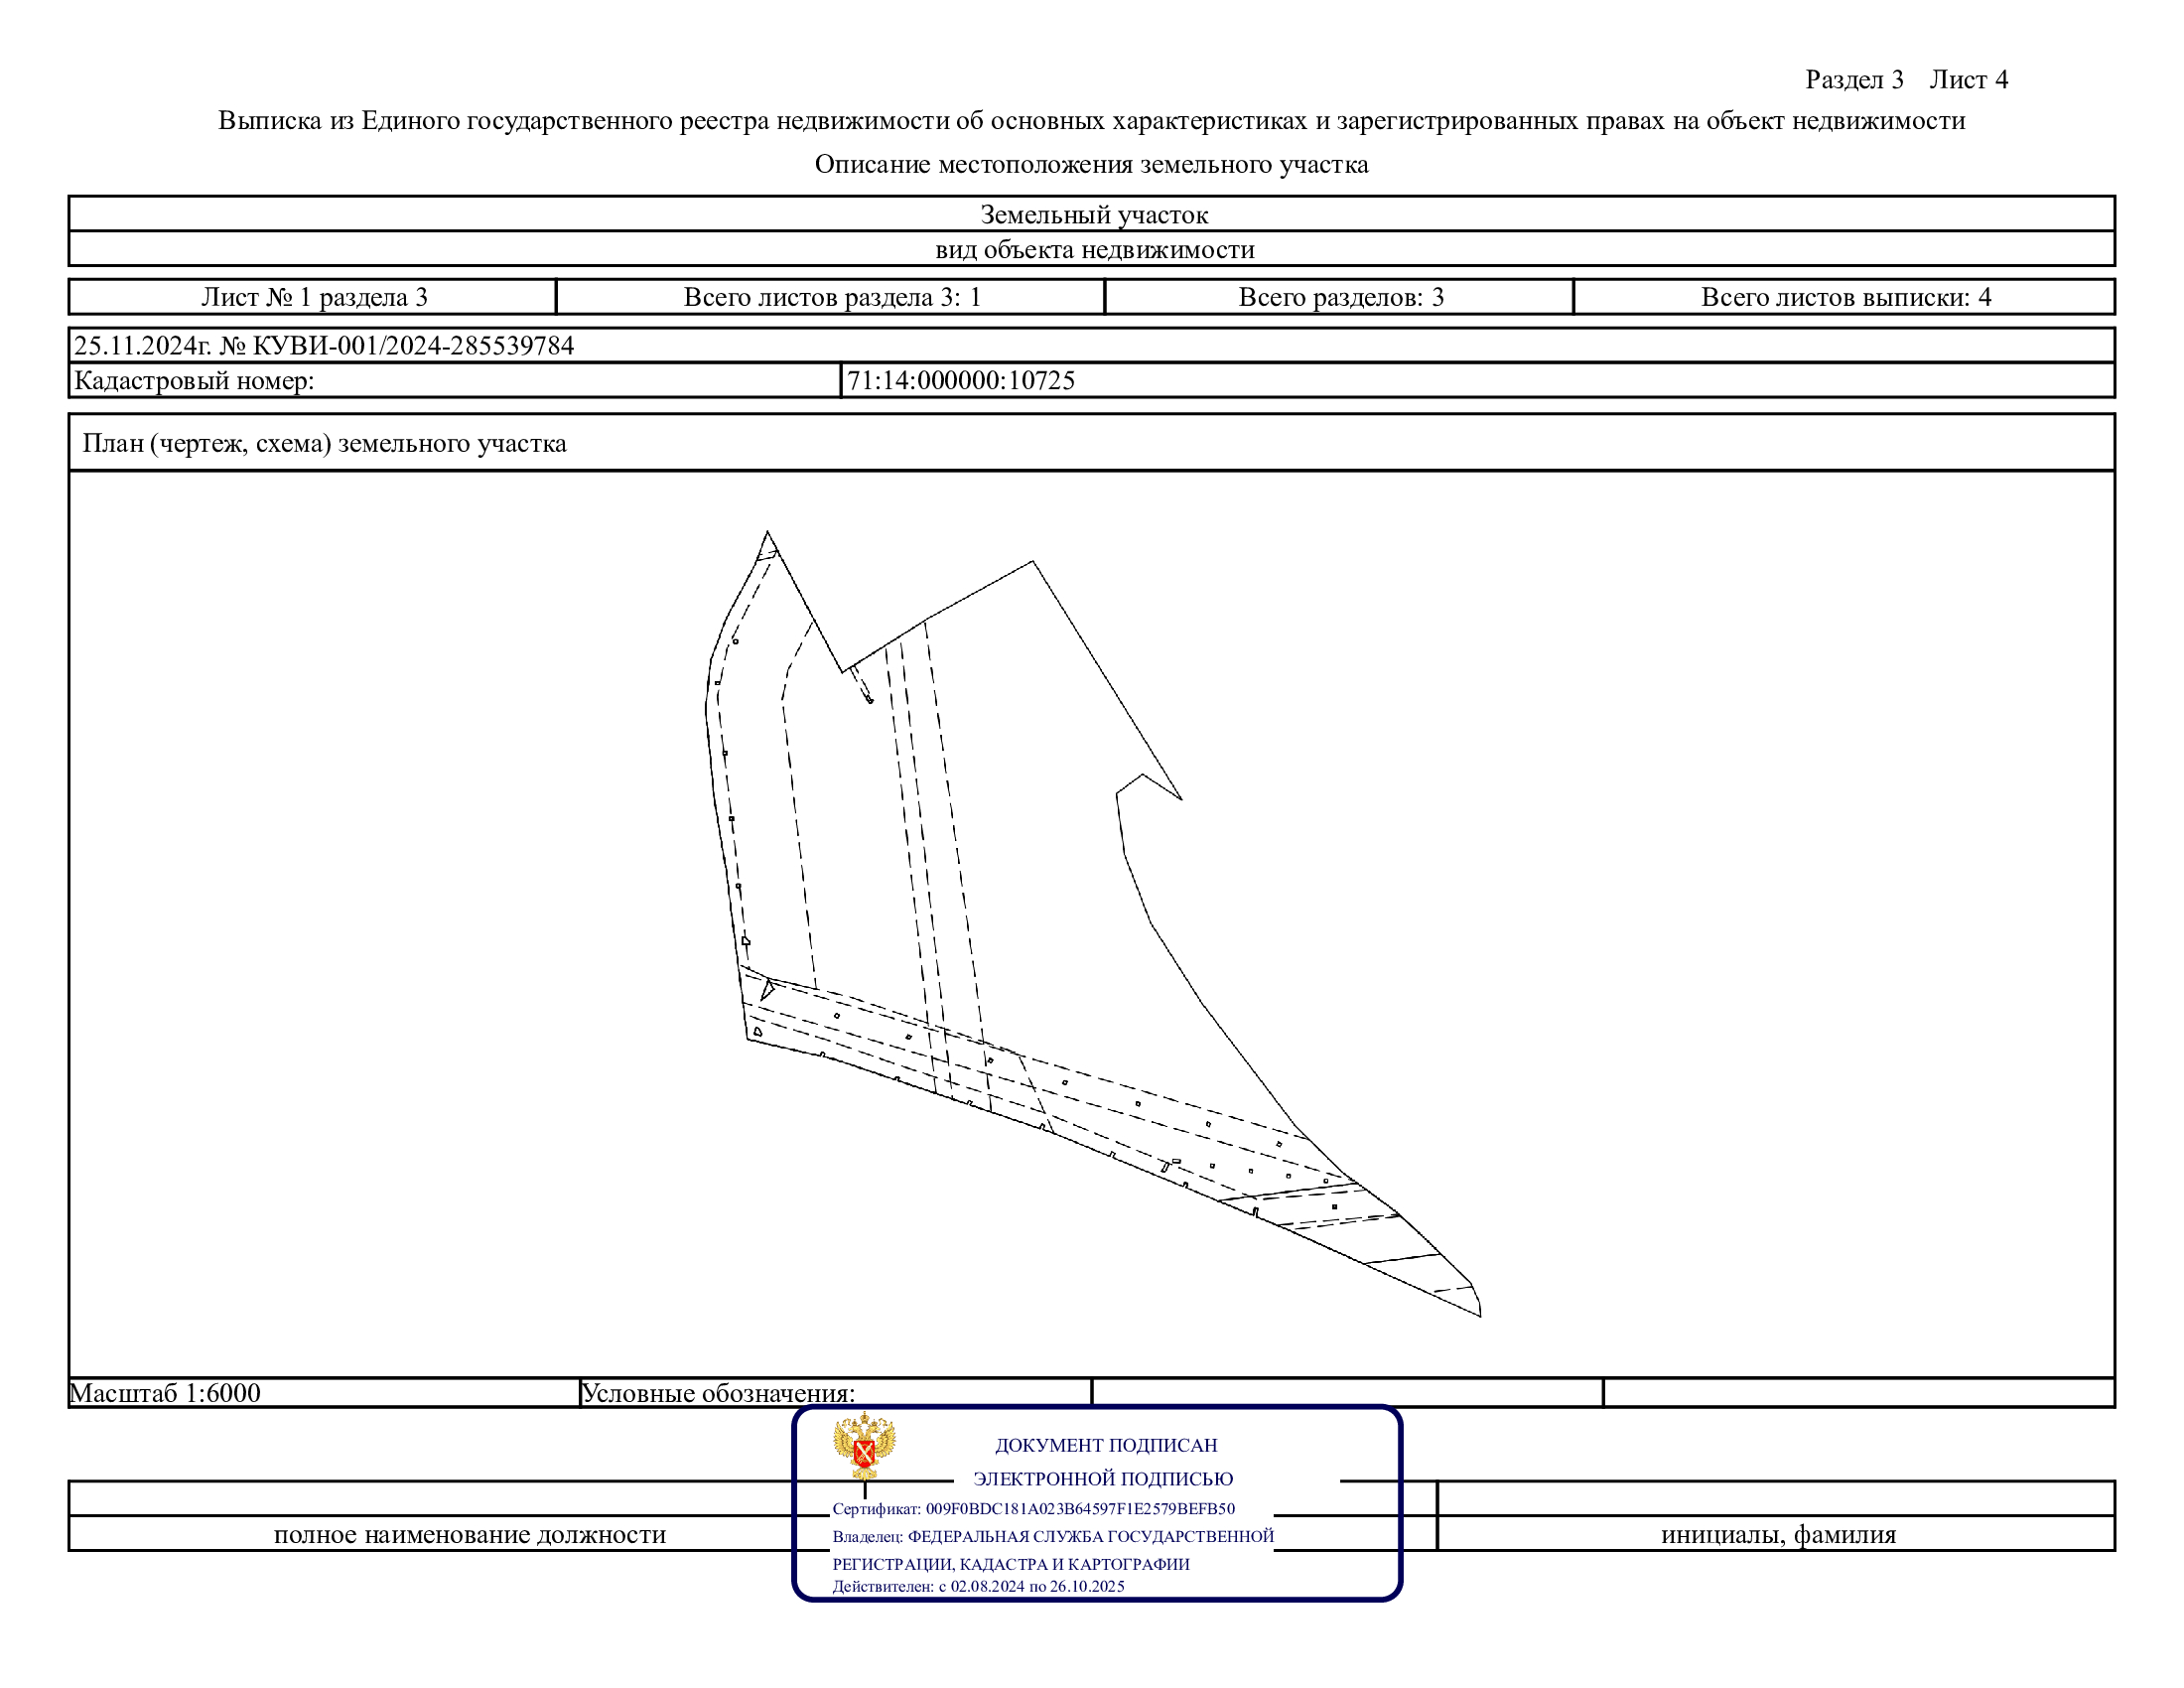Click the 'Лист 4' page indicator

(1968, 79)
